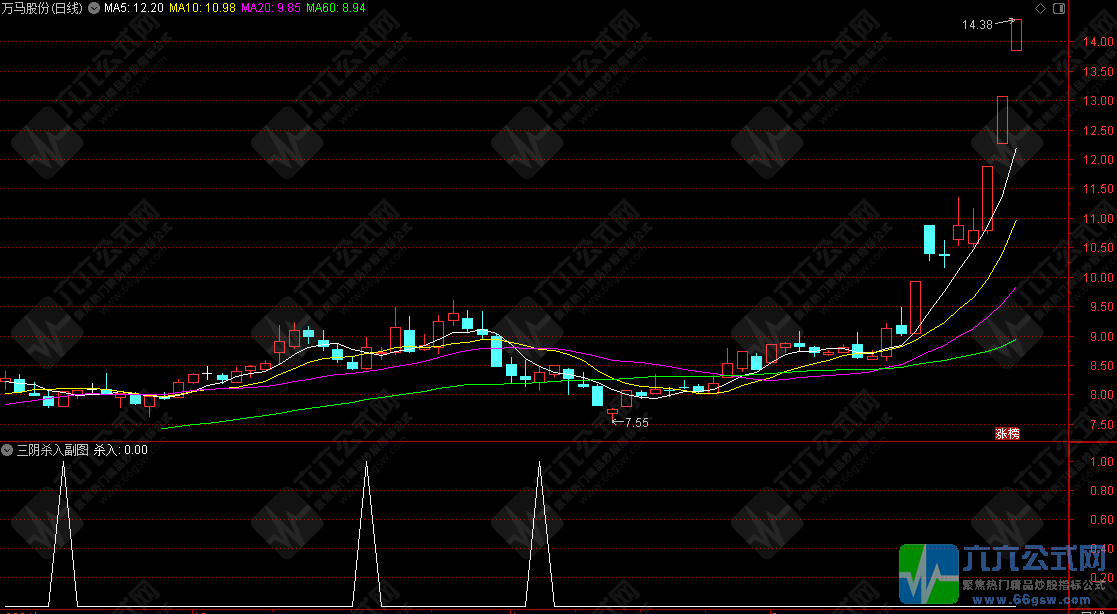Screen dimensions: 1117x614
Task: Click the 7.55 low price annotation
Action: [636, 423]
